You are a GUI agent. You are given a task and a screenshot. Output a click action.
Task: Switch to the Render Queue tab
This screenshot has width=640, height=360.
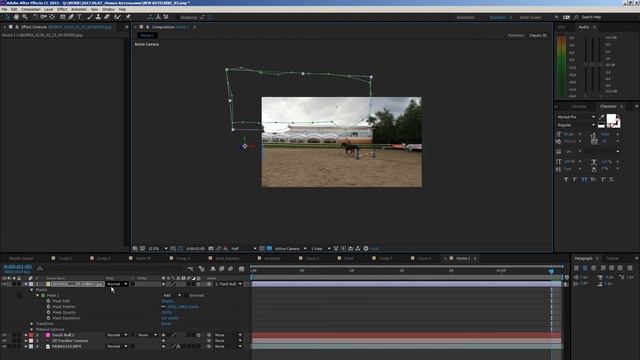point(21,258)
